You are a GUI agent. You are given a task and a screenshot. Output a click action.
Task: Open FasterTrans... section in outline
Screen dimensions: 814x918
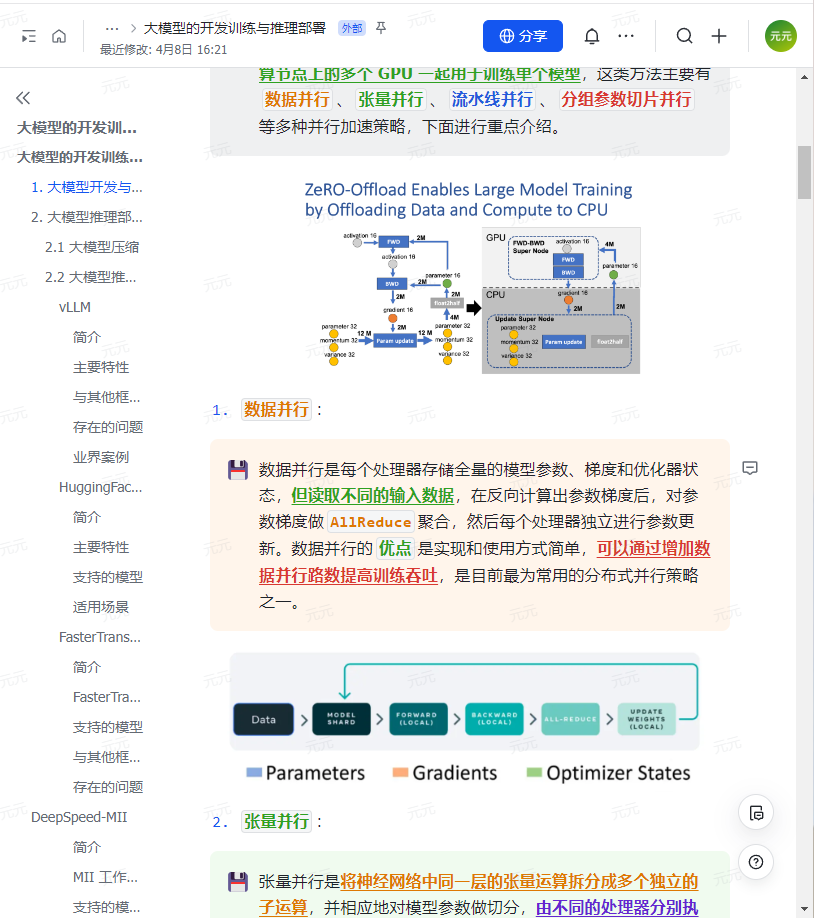tap(100, 637)
